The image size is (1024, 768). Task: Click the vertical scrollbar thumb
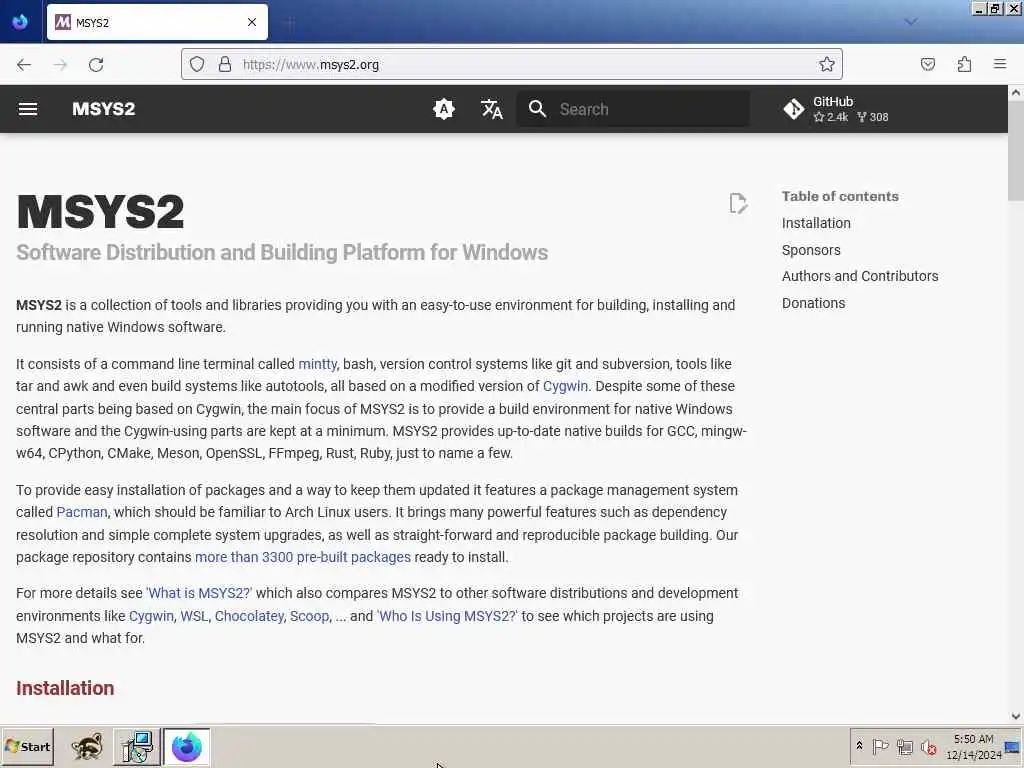[x=1016, y=150]
